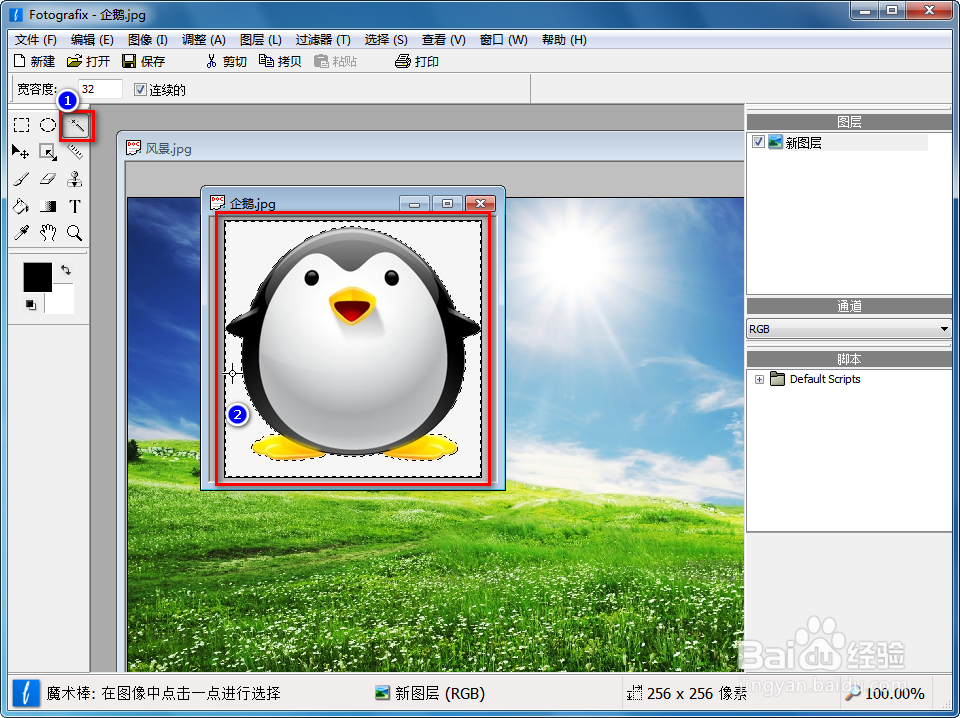Open the 调整 (A) menu
This screenshot has height=718, width=960.
click(x=204, y=40)
